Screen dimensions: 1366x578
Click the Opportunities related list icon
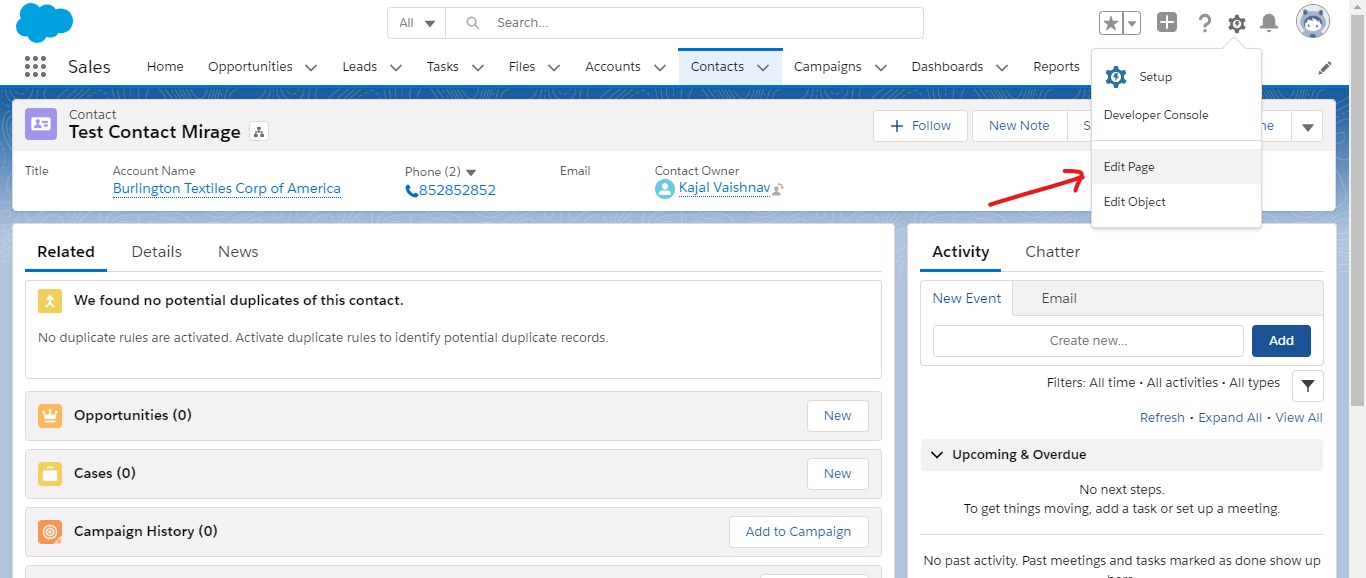[x=50, y=416]
